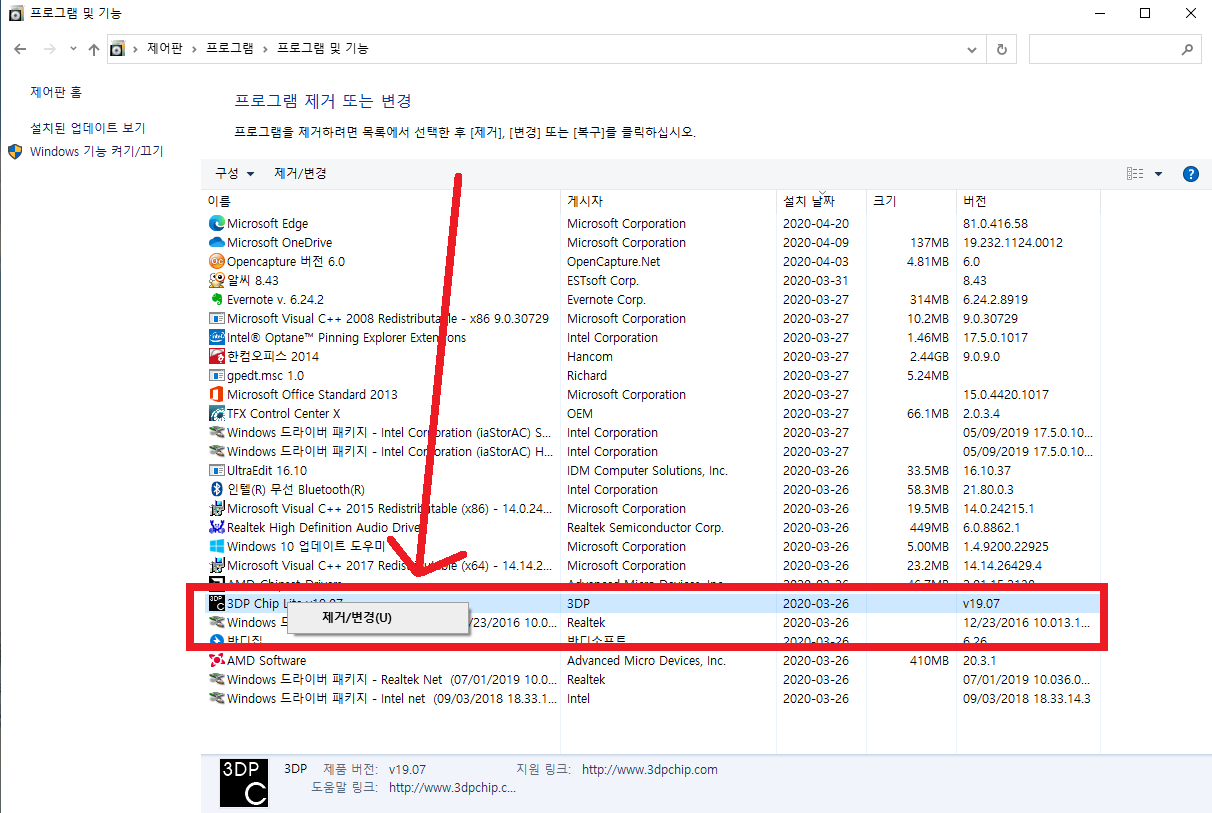Click the gpedt.msc 1.0 icon

coord(217,376)
